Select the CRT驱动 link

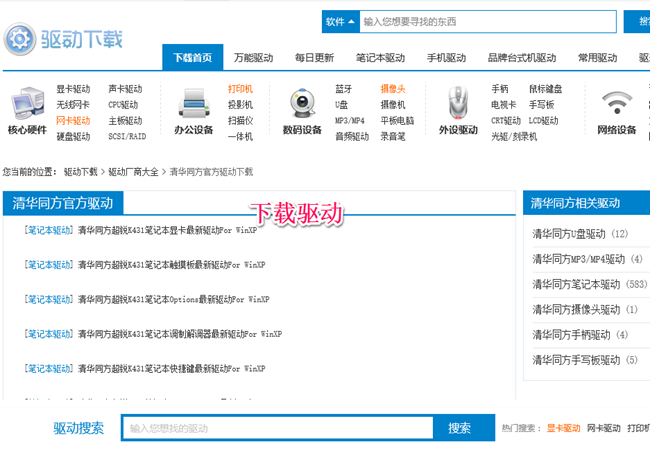tap(506, 121)
